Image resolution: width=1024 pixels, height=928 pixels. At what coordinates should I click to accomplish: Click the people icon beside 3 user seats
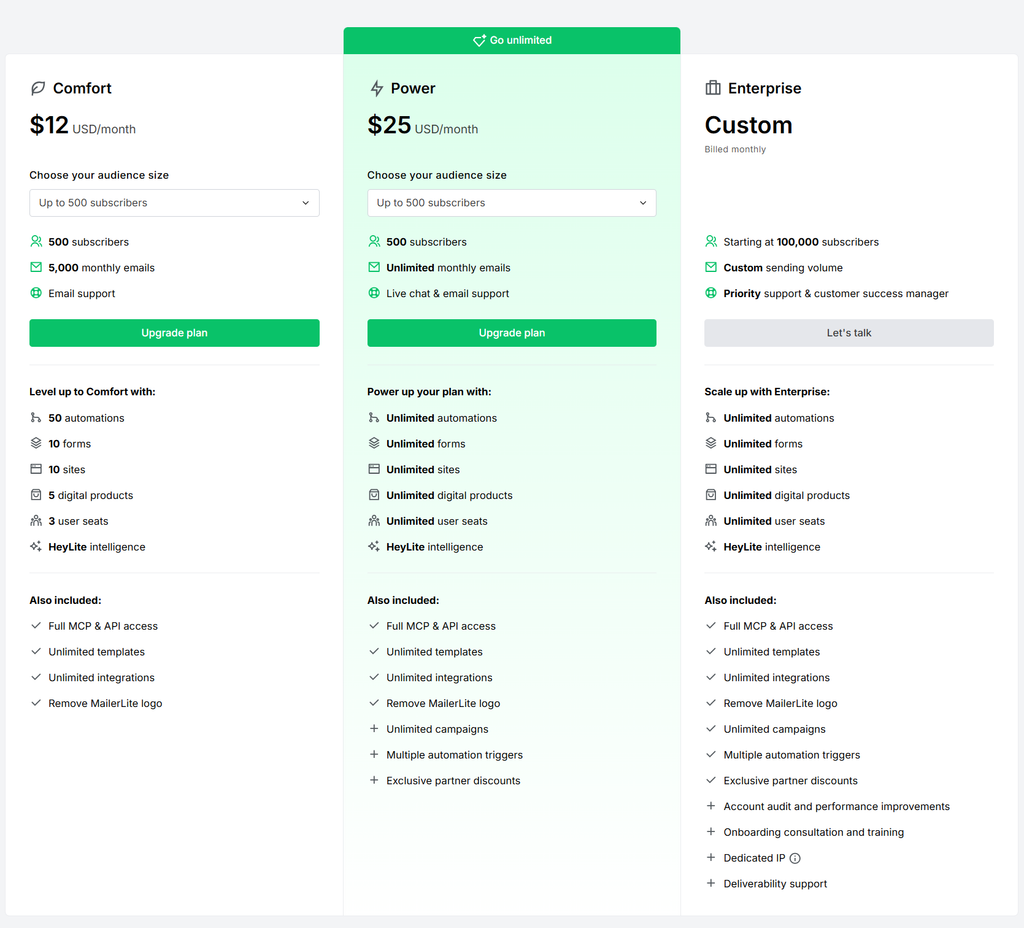pos(36,520)
